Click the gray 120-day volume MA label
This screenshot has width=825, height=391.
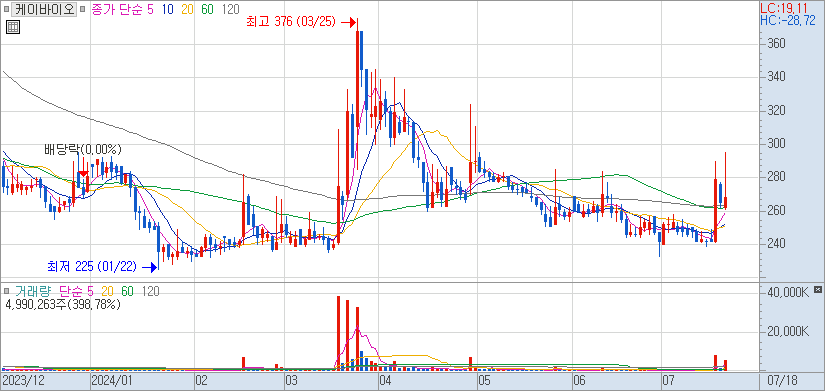[150, 291]
